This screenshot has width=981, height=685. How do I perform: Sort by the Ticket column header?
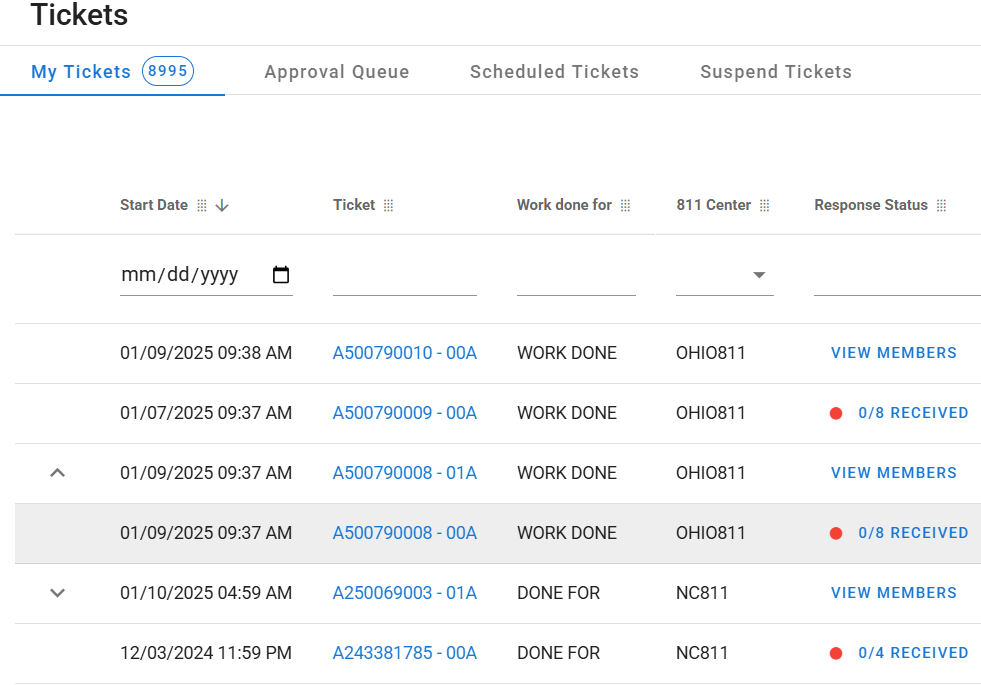pos(354,205)
